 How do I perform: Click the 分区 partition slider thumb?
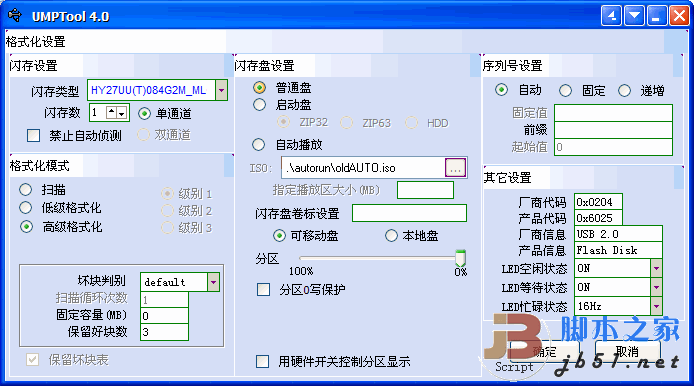click(461, 258)
